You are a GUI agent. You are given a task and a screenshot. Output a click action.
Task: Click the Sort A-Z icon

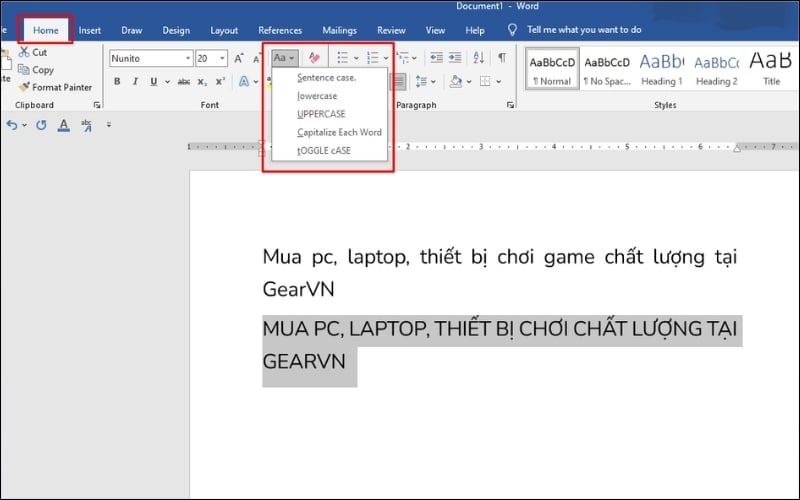[x=479, y=58]
